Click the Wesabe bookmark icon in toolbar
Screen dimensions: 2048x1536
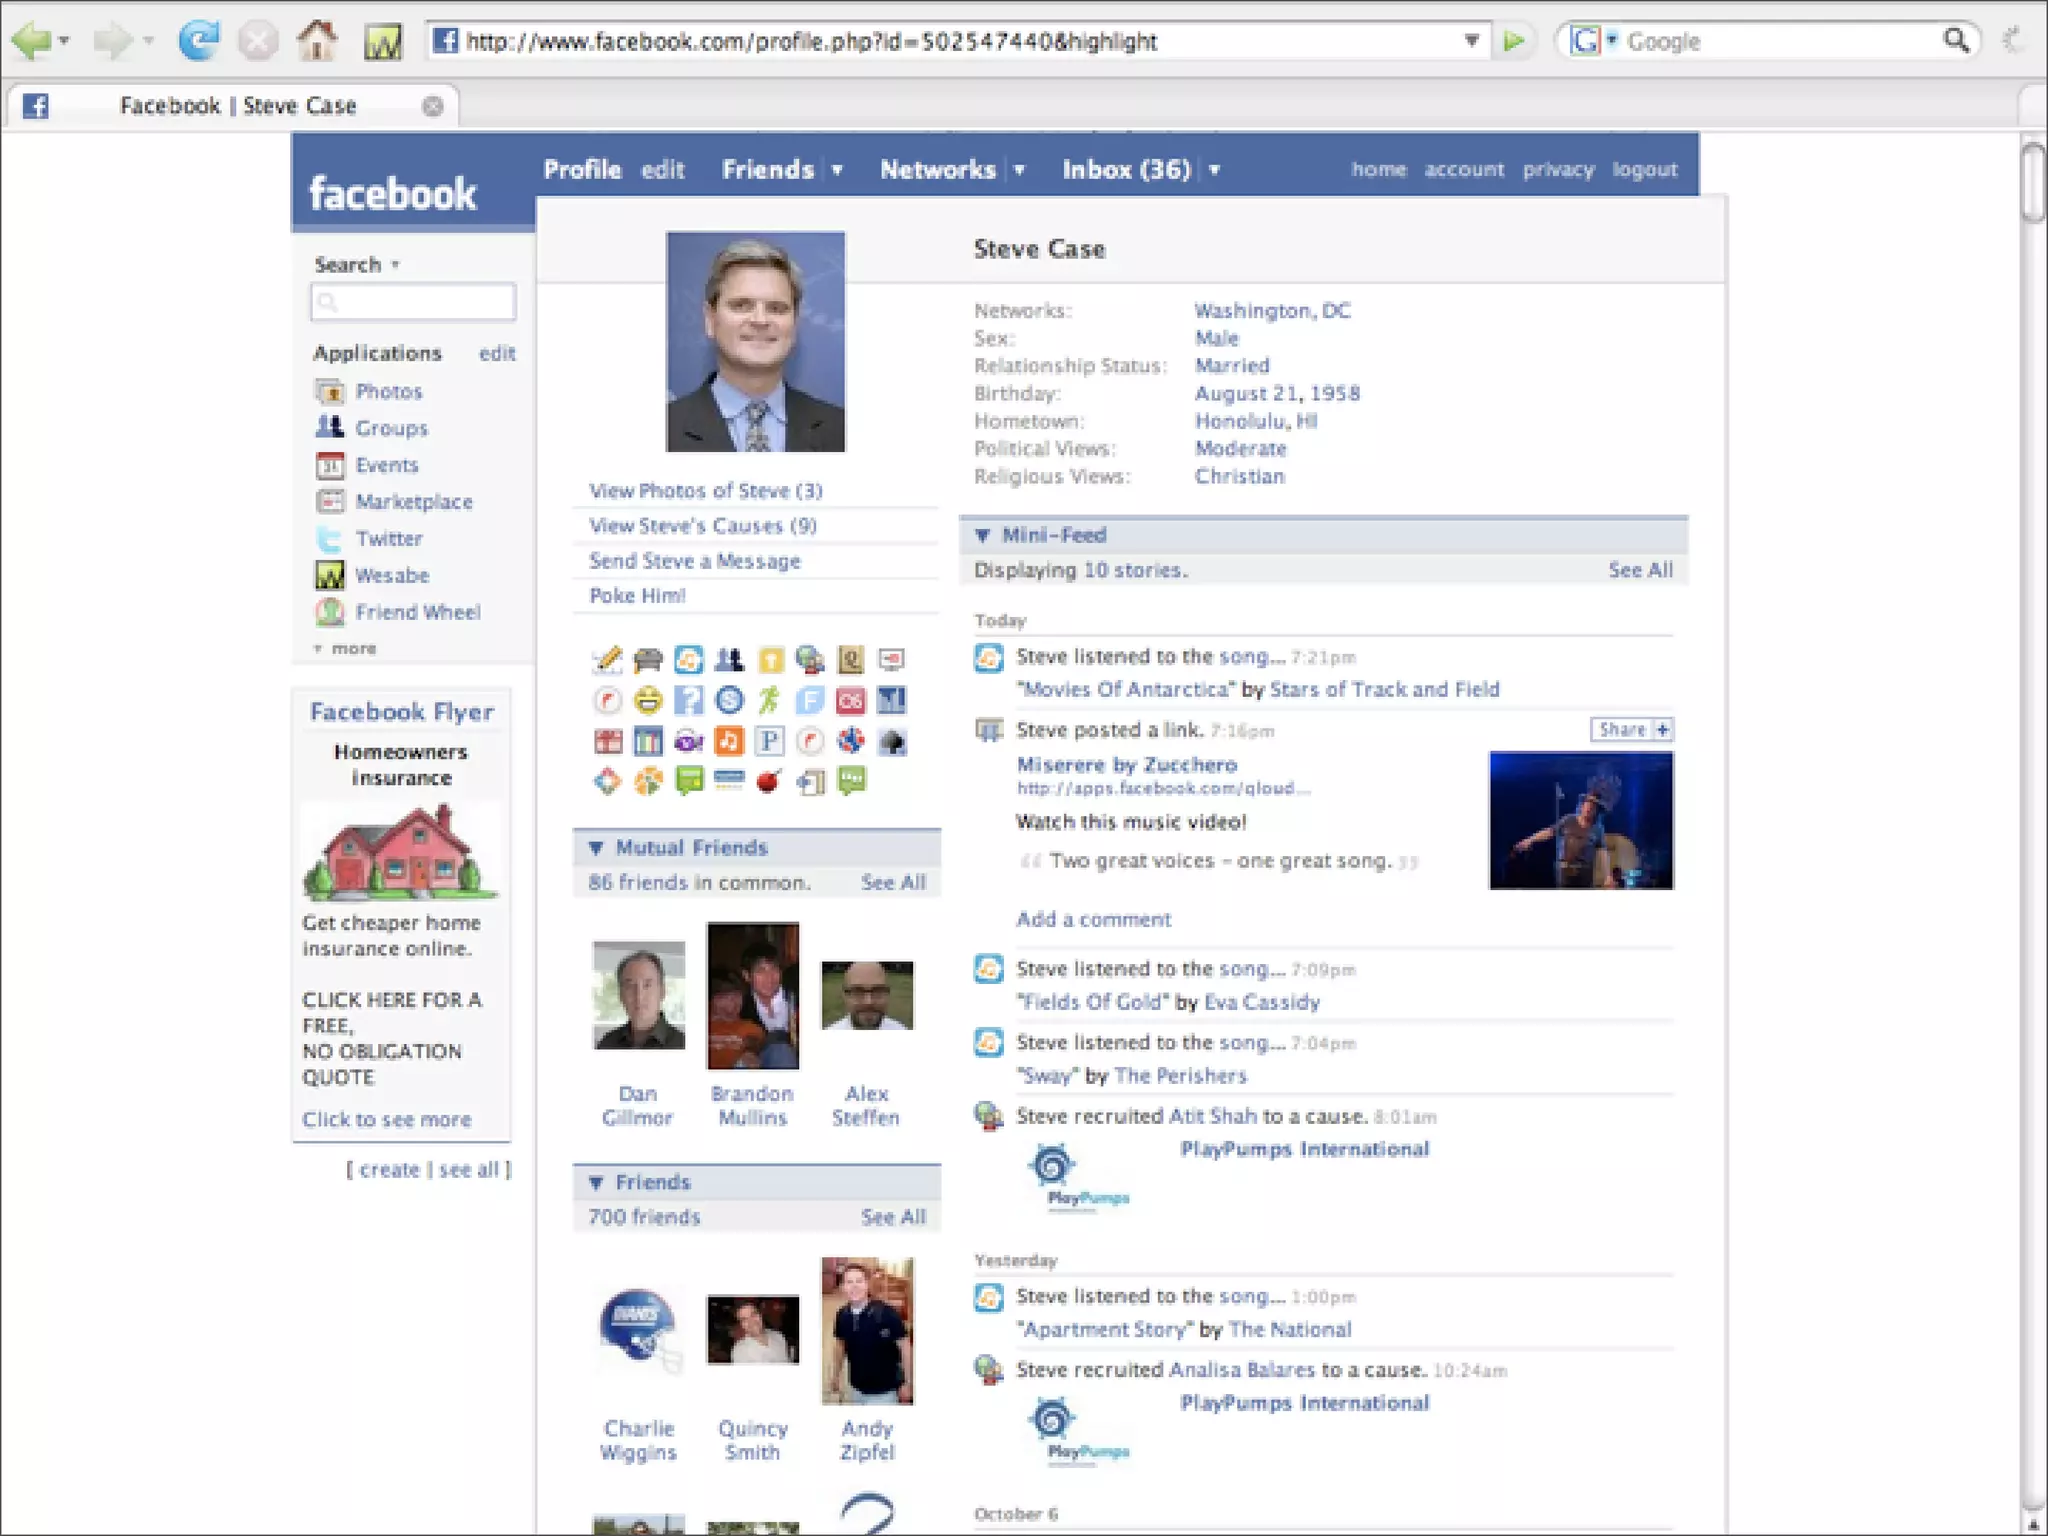[383, 42]
